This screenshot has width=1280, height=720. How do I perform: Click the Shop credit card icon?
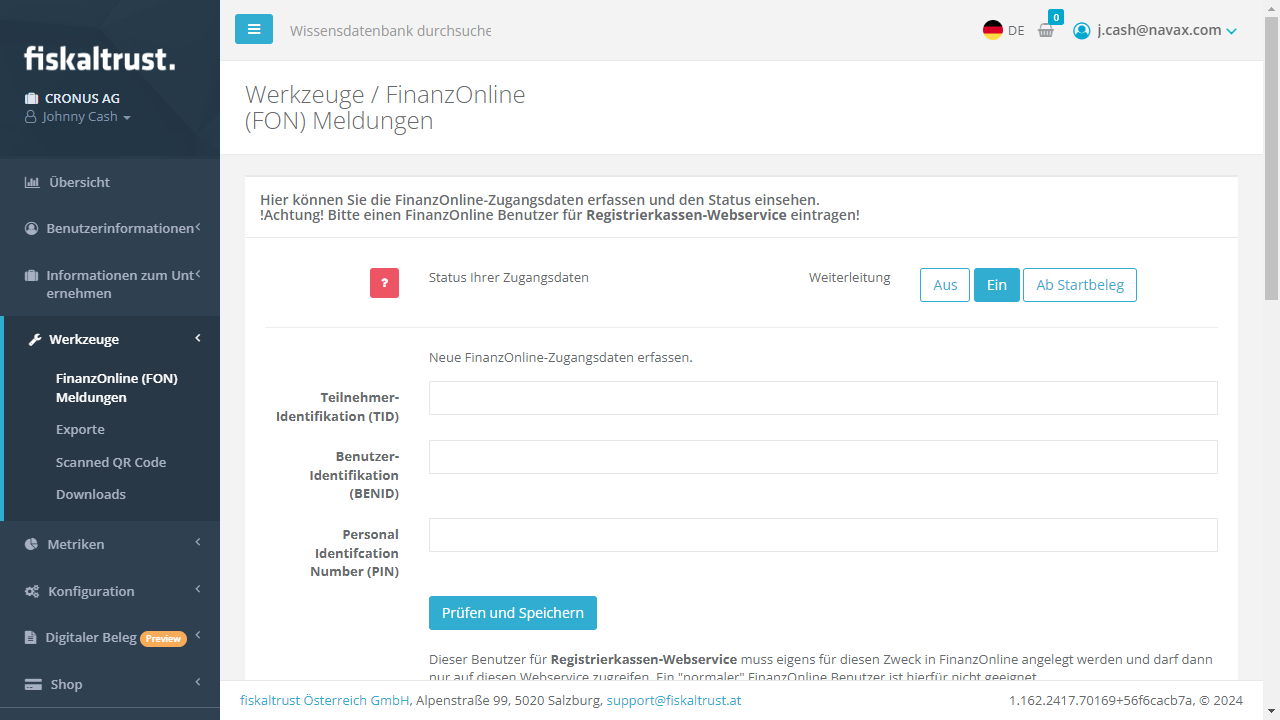(x=33, y=685)
